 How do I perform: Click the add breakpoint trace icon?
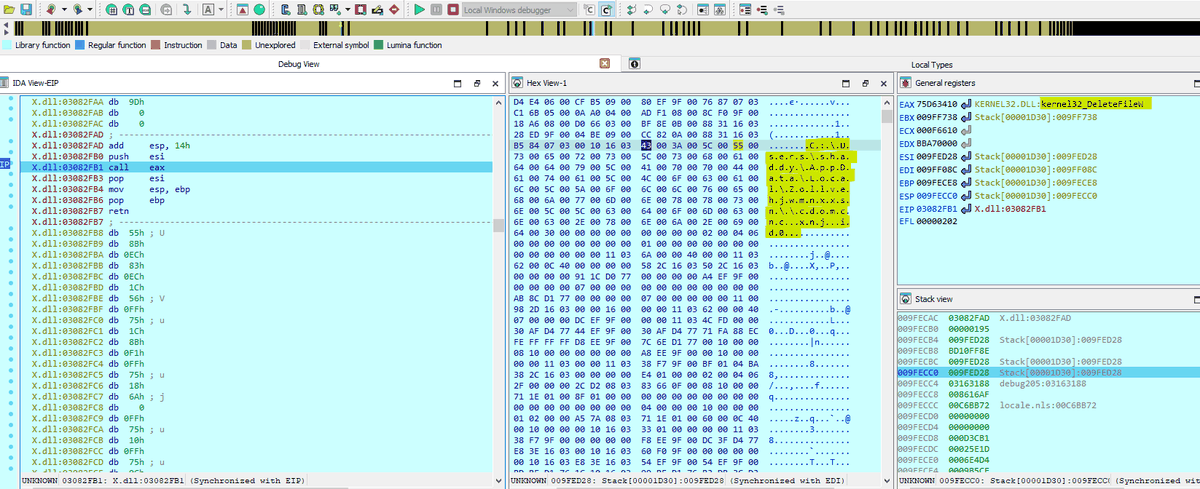tap(762, 9)
